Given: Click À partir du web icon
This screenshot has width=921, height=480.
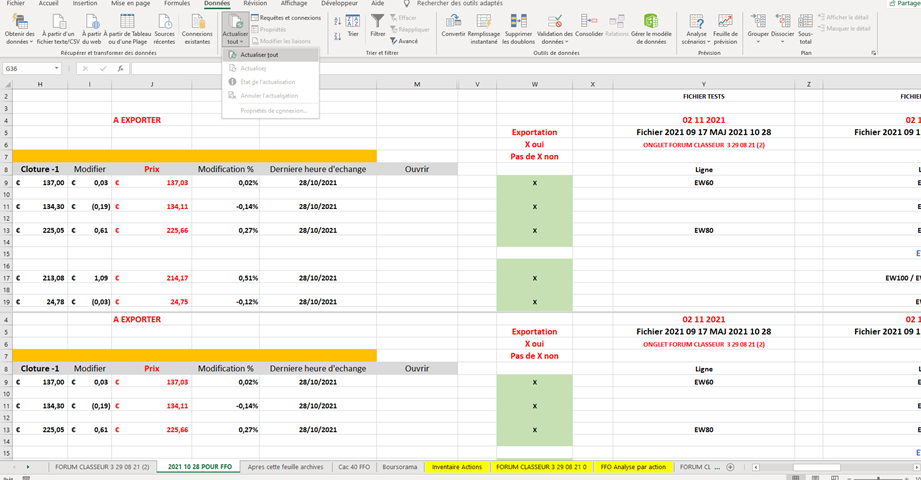Looking at the screenshot, I should [x=92, y=22].
